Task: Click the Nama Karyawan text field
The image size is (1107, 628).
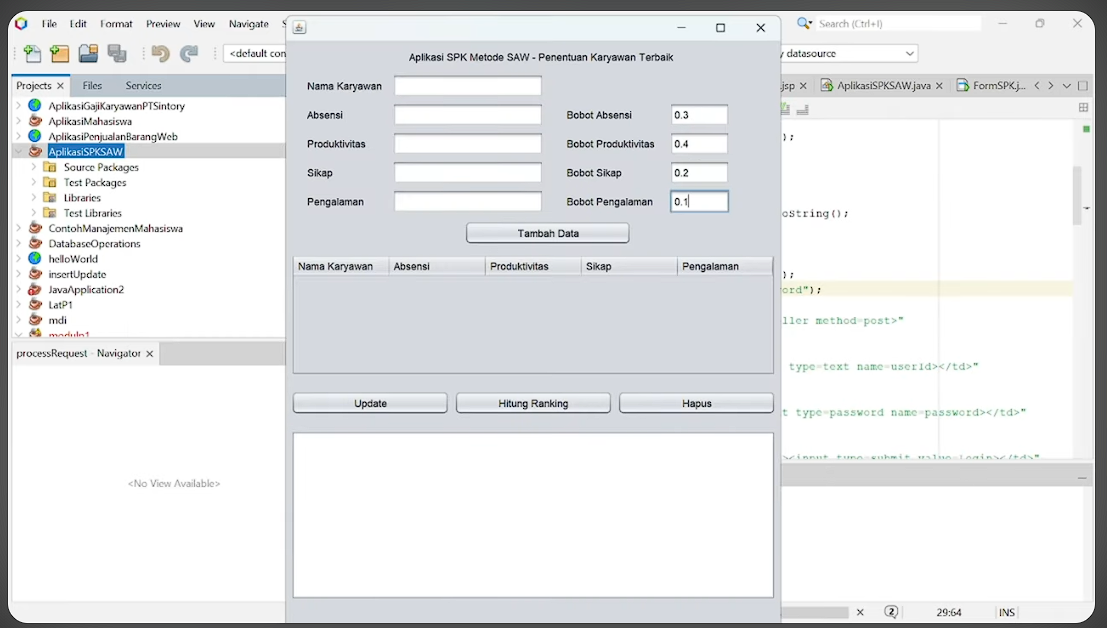Action: pos(468,86)
